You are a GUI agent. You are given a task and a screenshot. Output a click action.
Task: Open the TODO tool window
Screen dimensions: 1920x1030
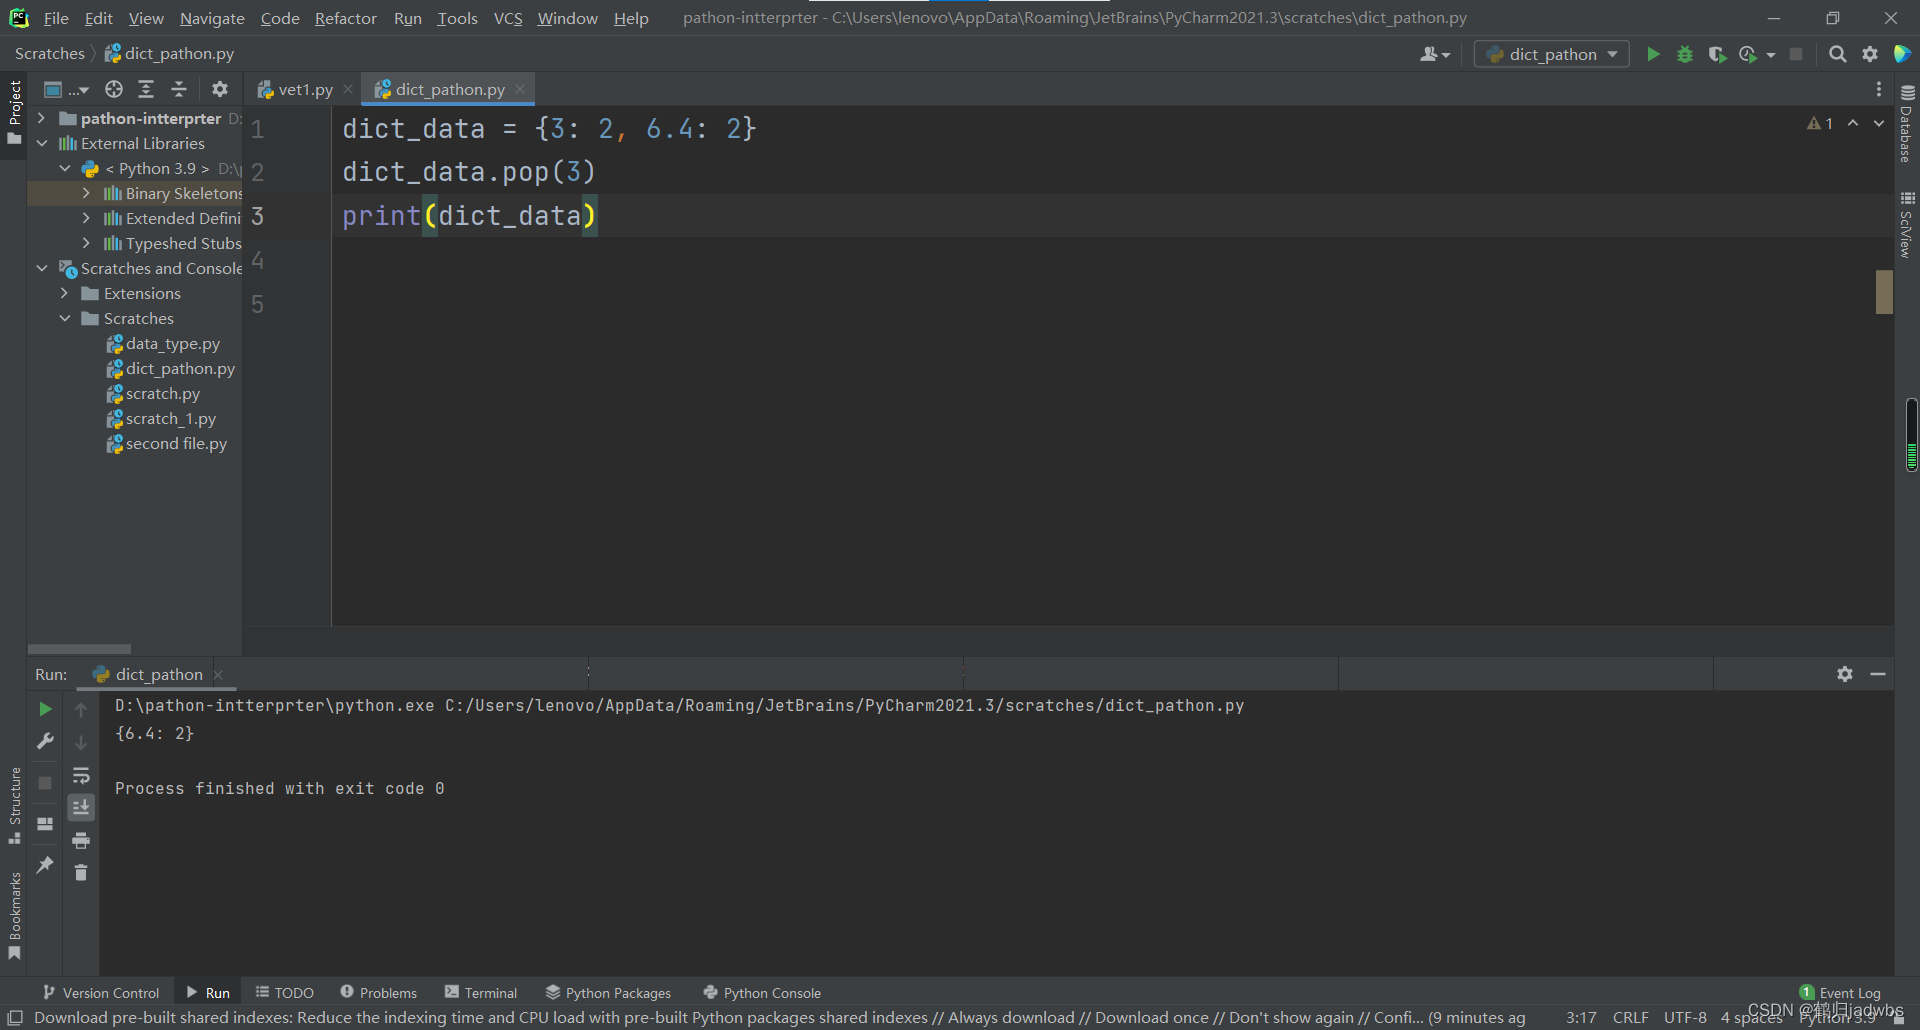285,992
